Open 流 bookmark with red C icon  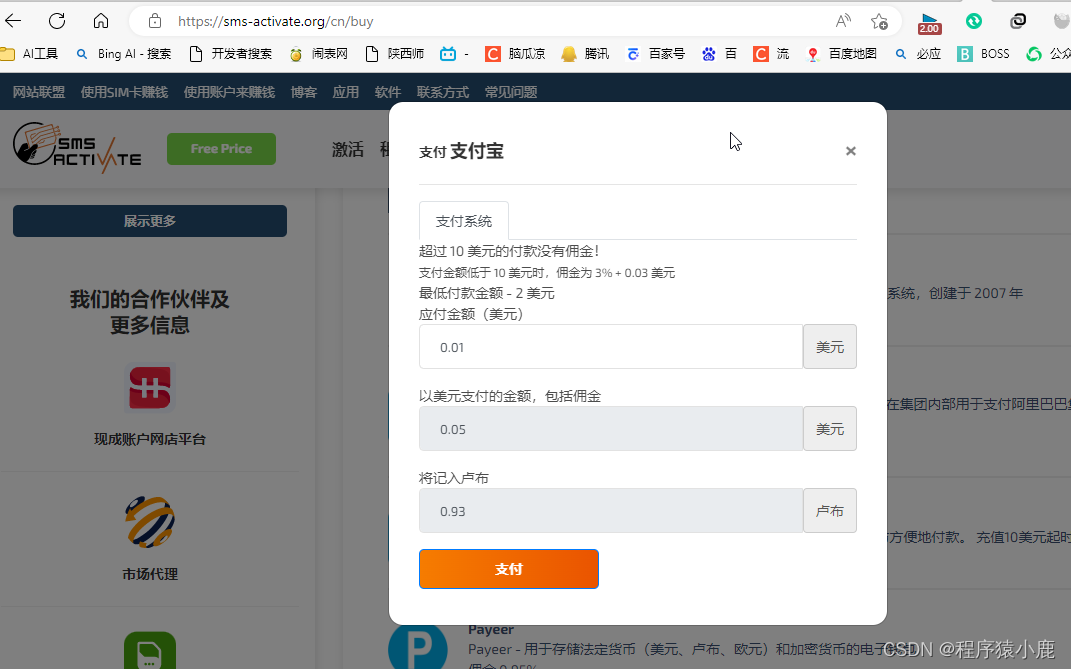click(x=771, y=54)
